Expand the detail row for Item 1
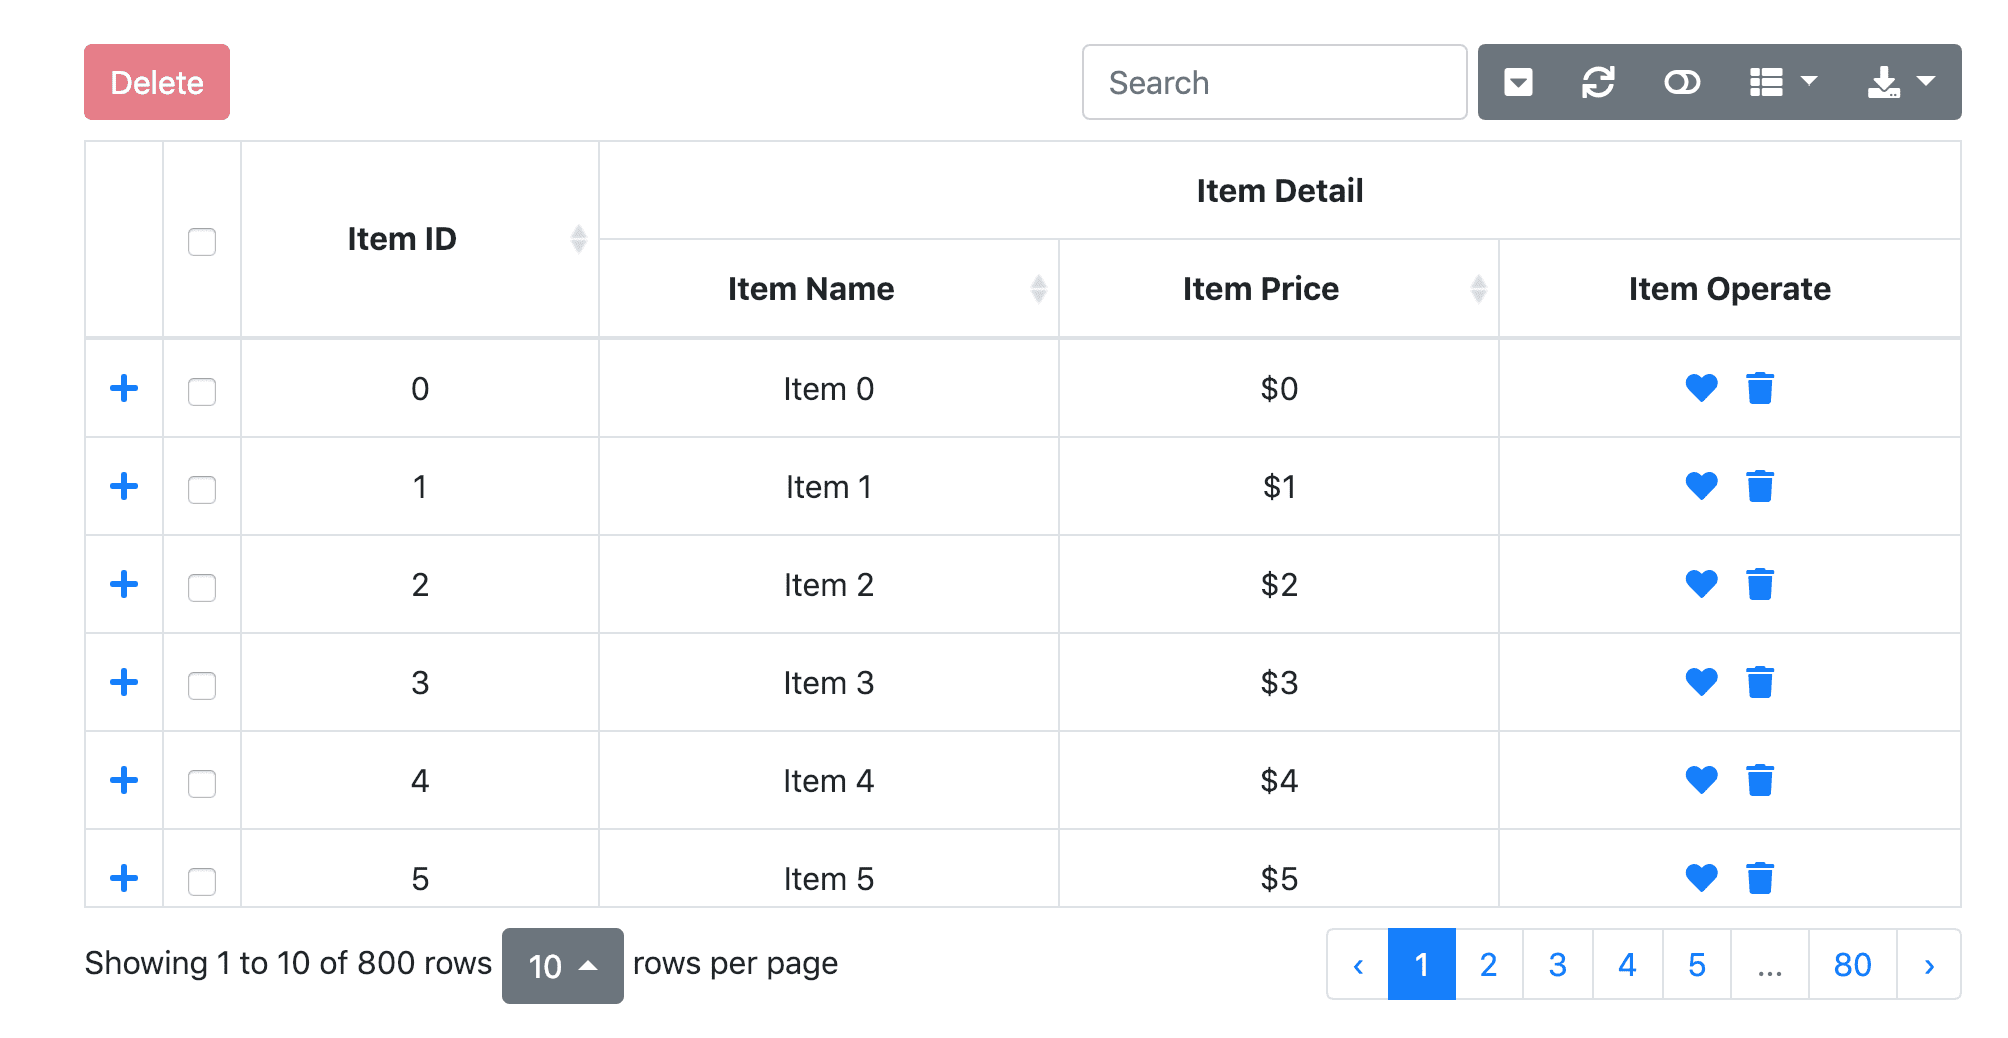 [124, 486]
